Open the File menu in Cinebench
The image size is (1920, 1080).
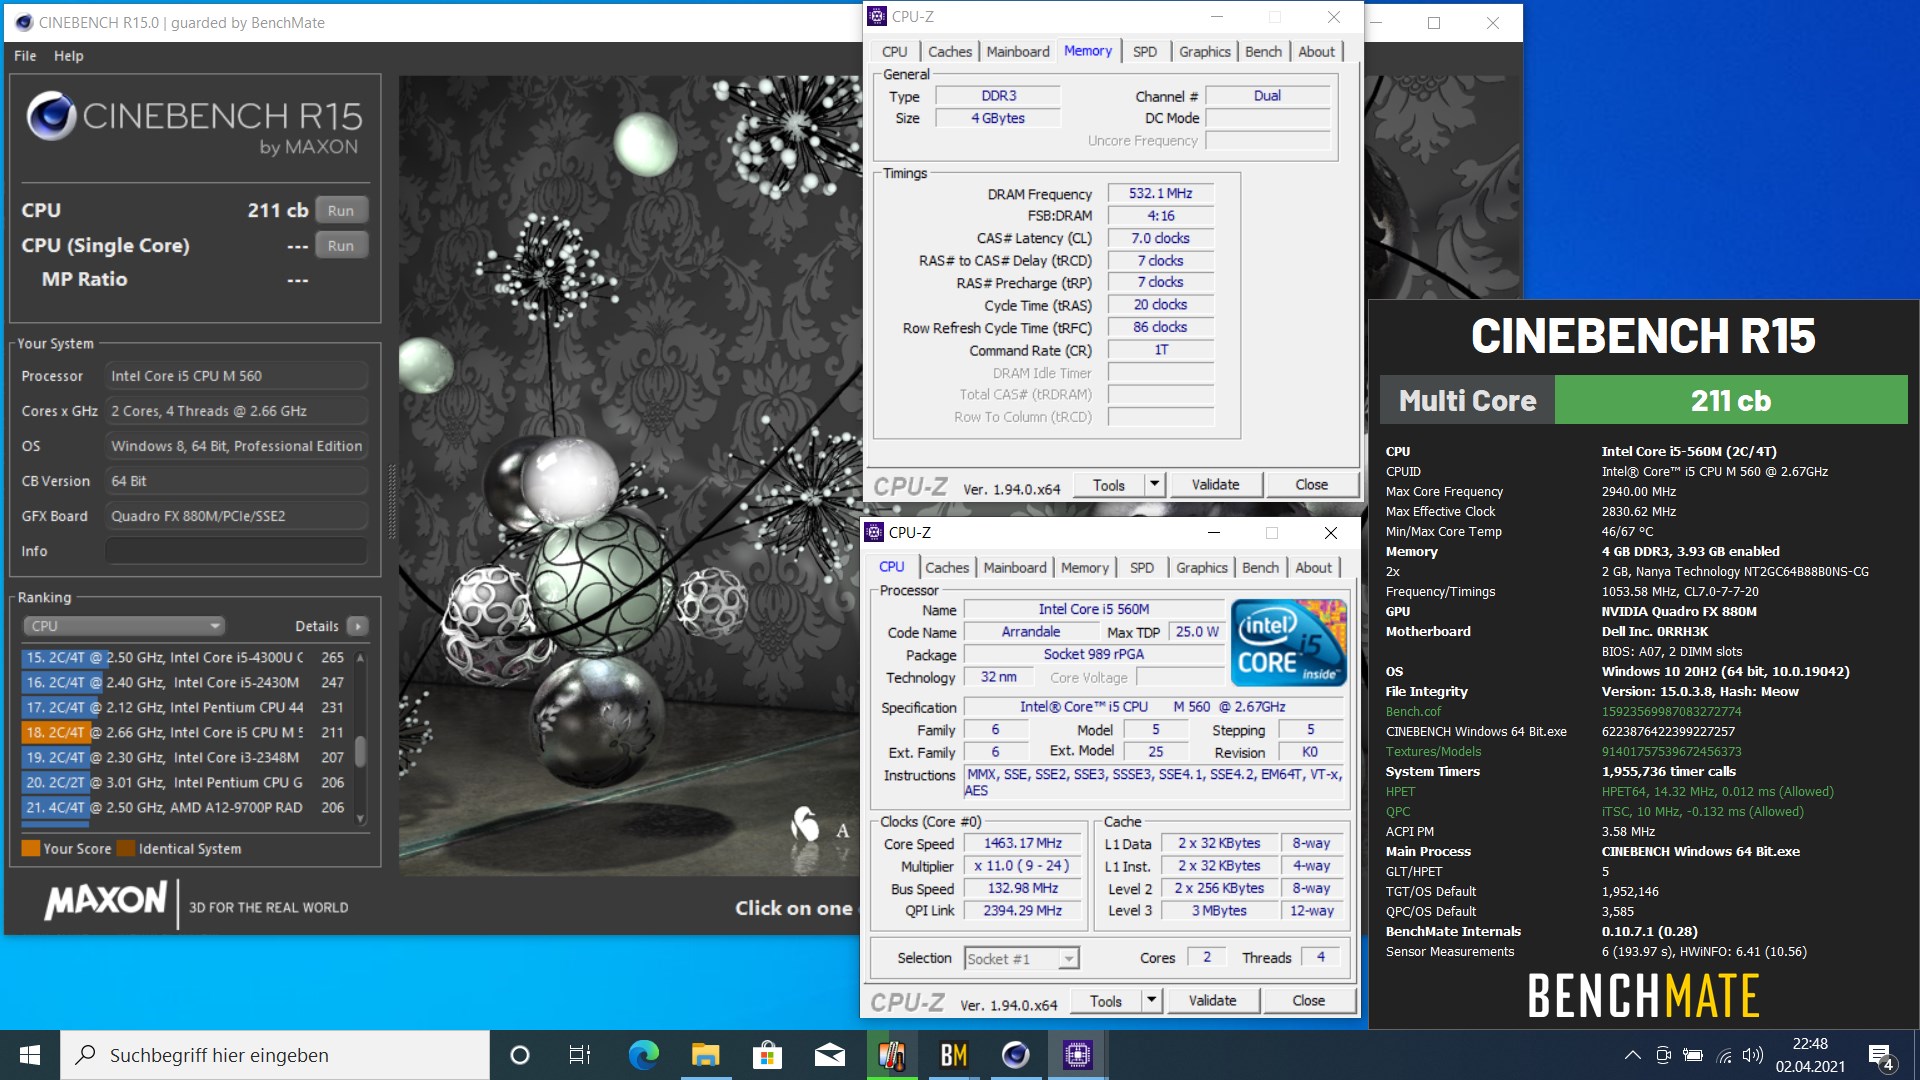coord(25,56)
